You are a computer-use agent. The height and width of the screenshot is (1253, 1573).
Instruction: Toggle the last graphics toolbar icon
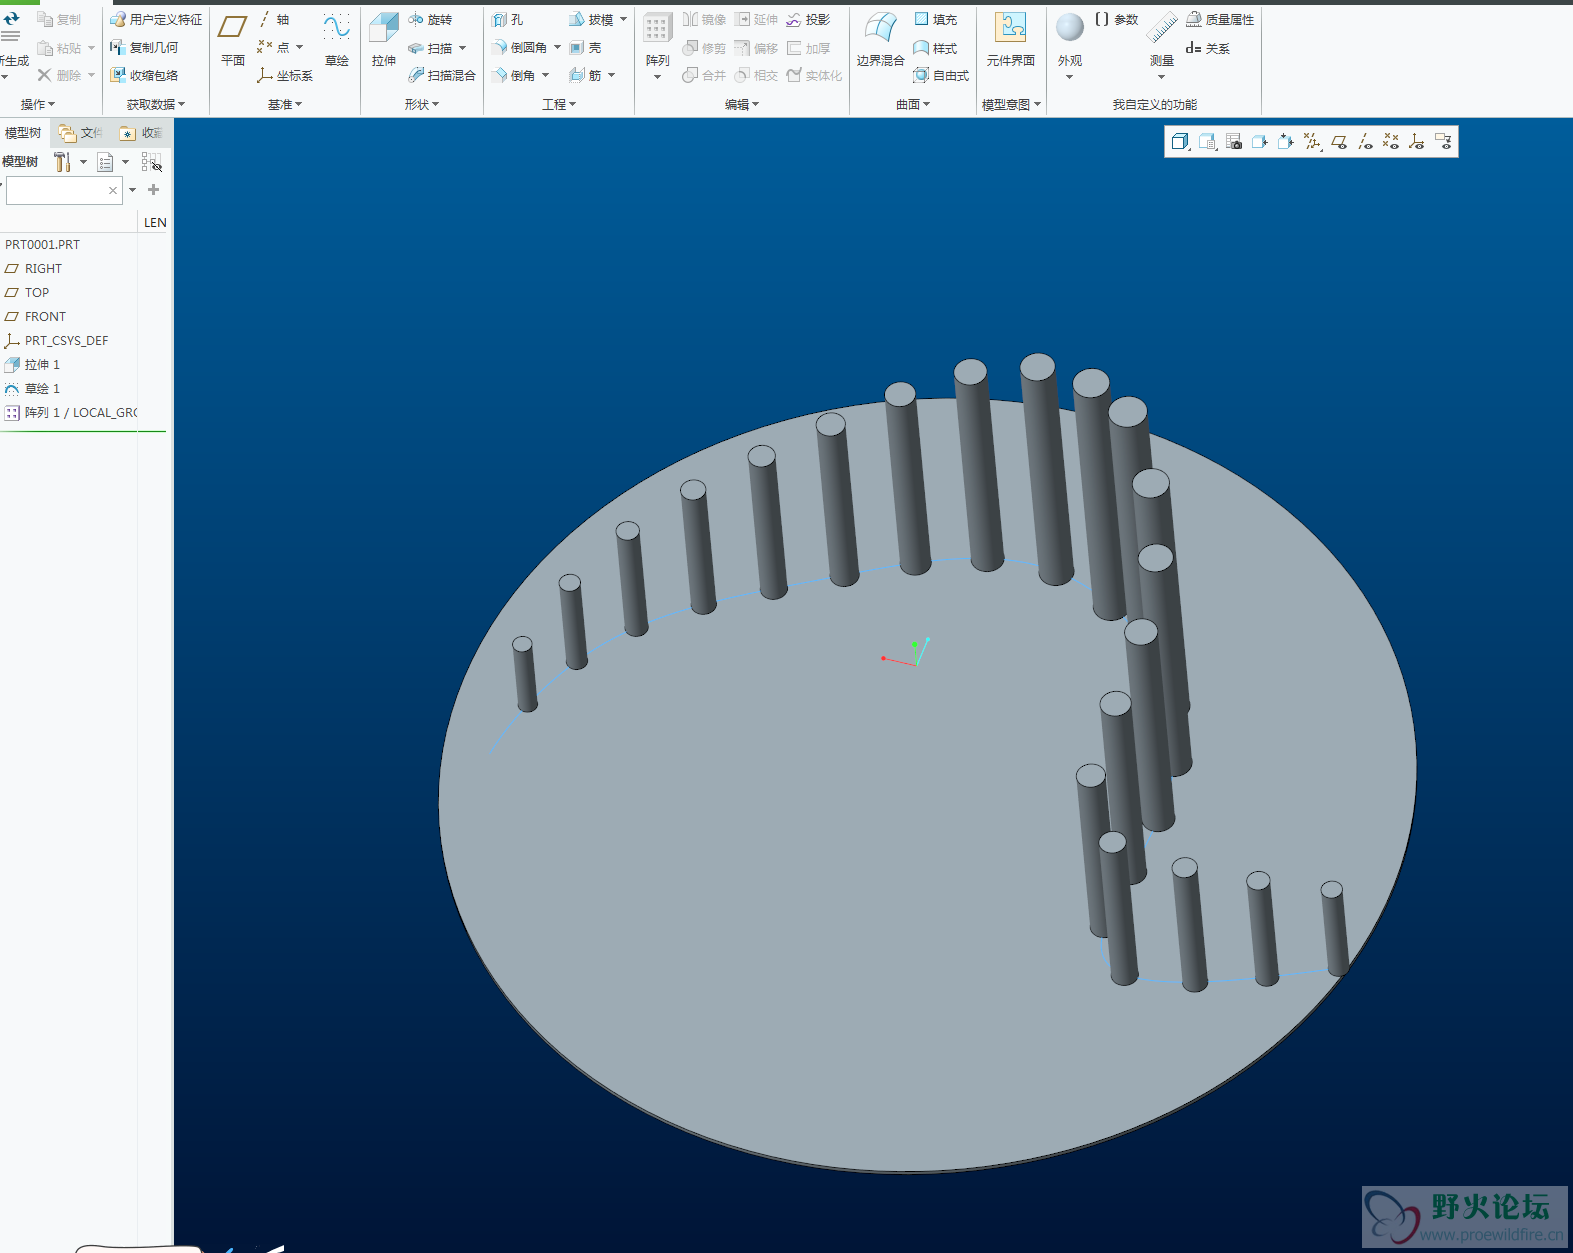point(1443,142)
